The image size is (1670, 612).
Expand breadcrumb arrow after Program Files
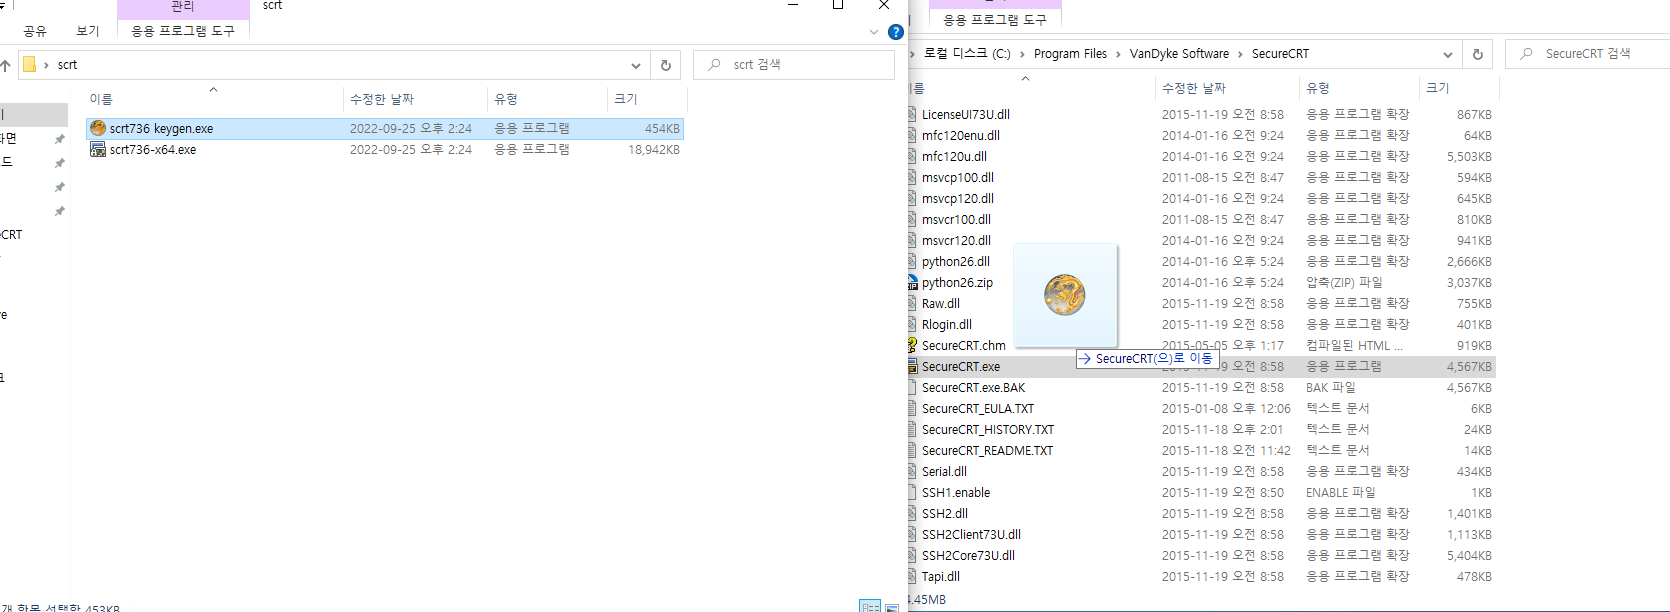click(x=1119, y=54)
